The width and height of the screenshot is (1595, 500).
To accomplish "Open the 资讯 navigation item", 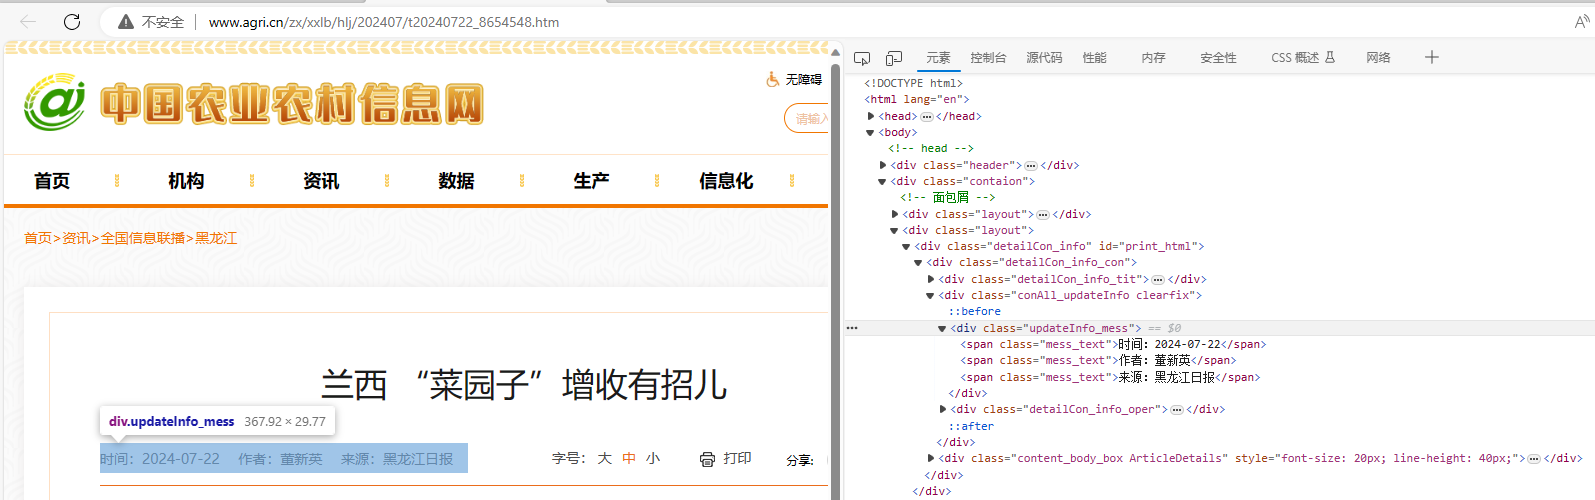I will pos(321,181).
